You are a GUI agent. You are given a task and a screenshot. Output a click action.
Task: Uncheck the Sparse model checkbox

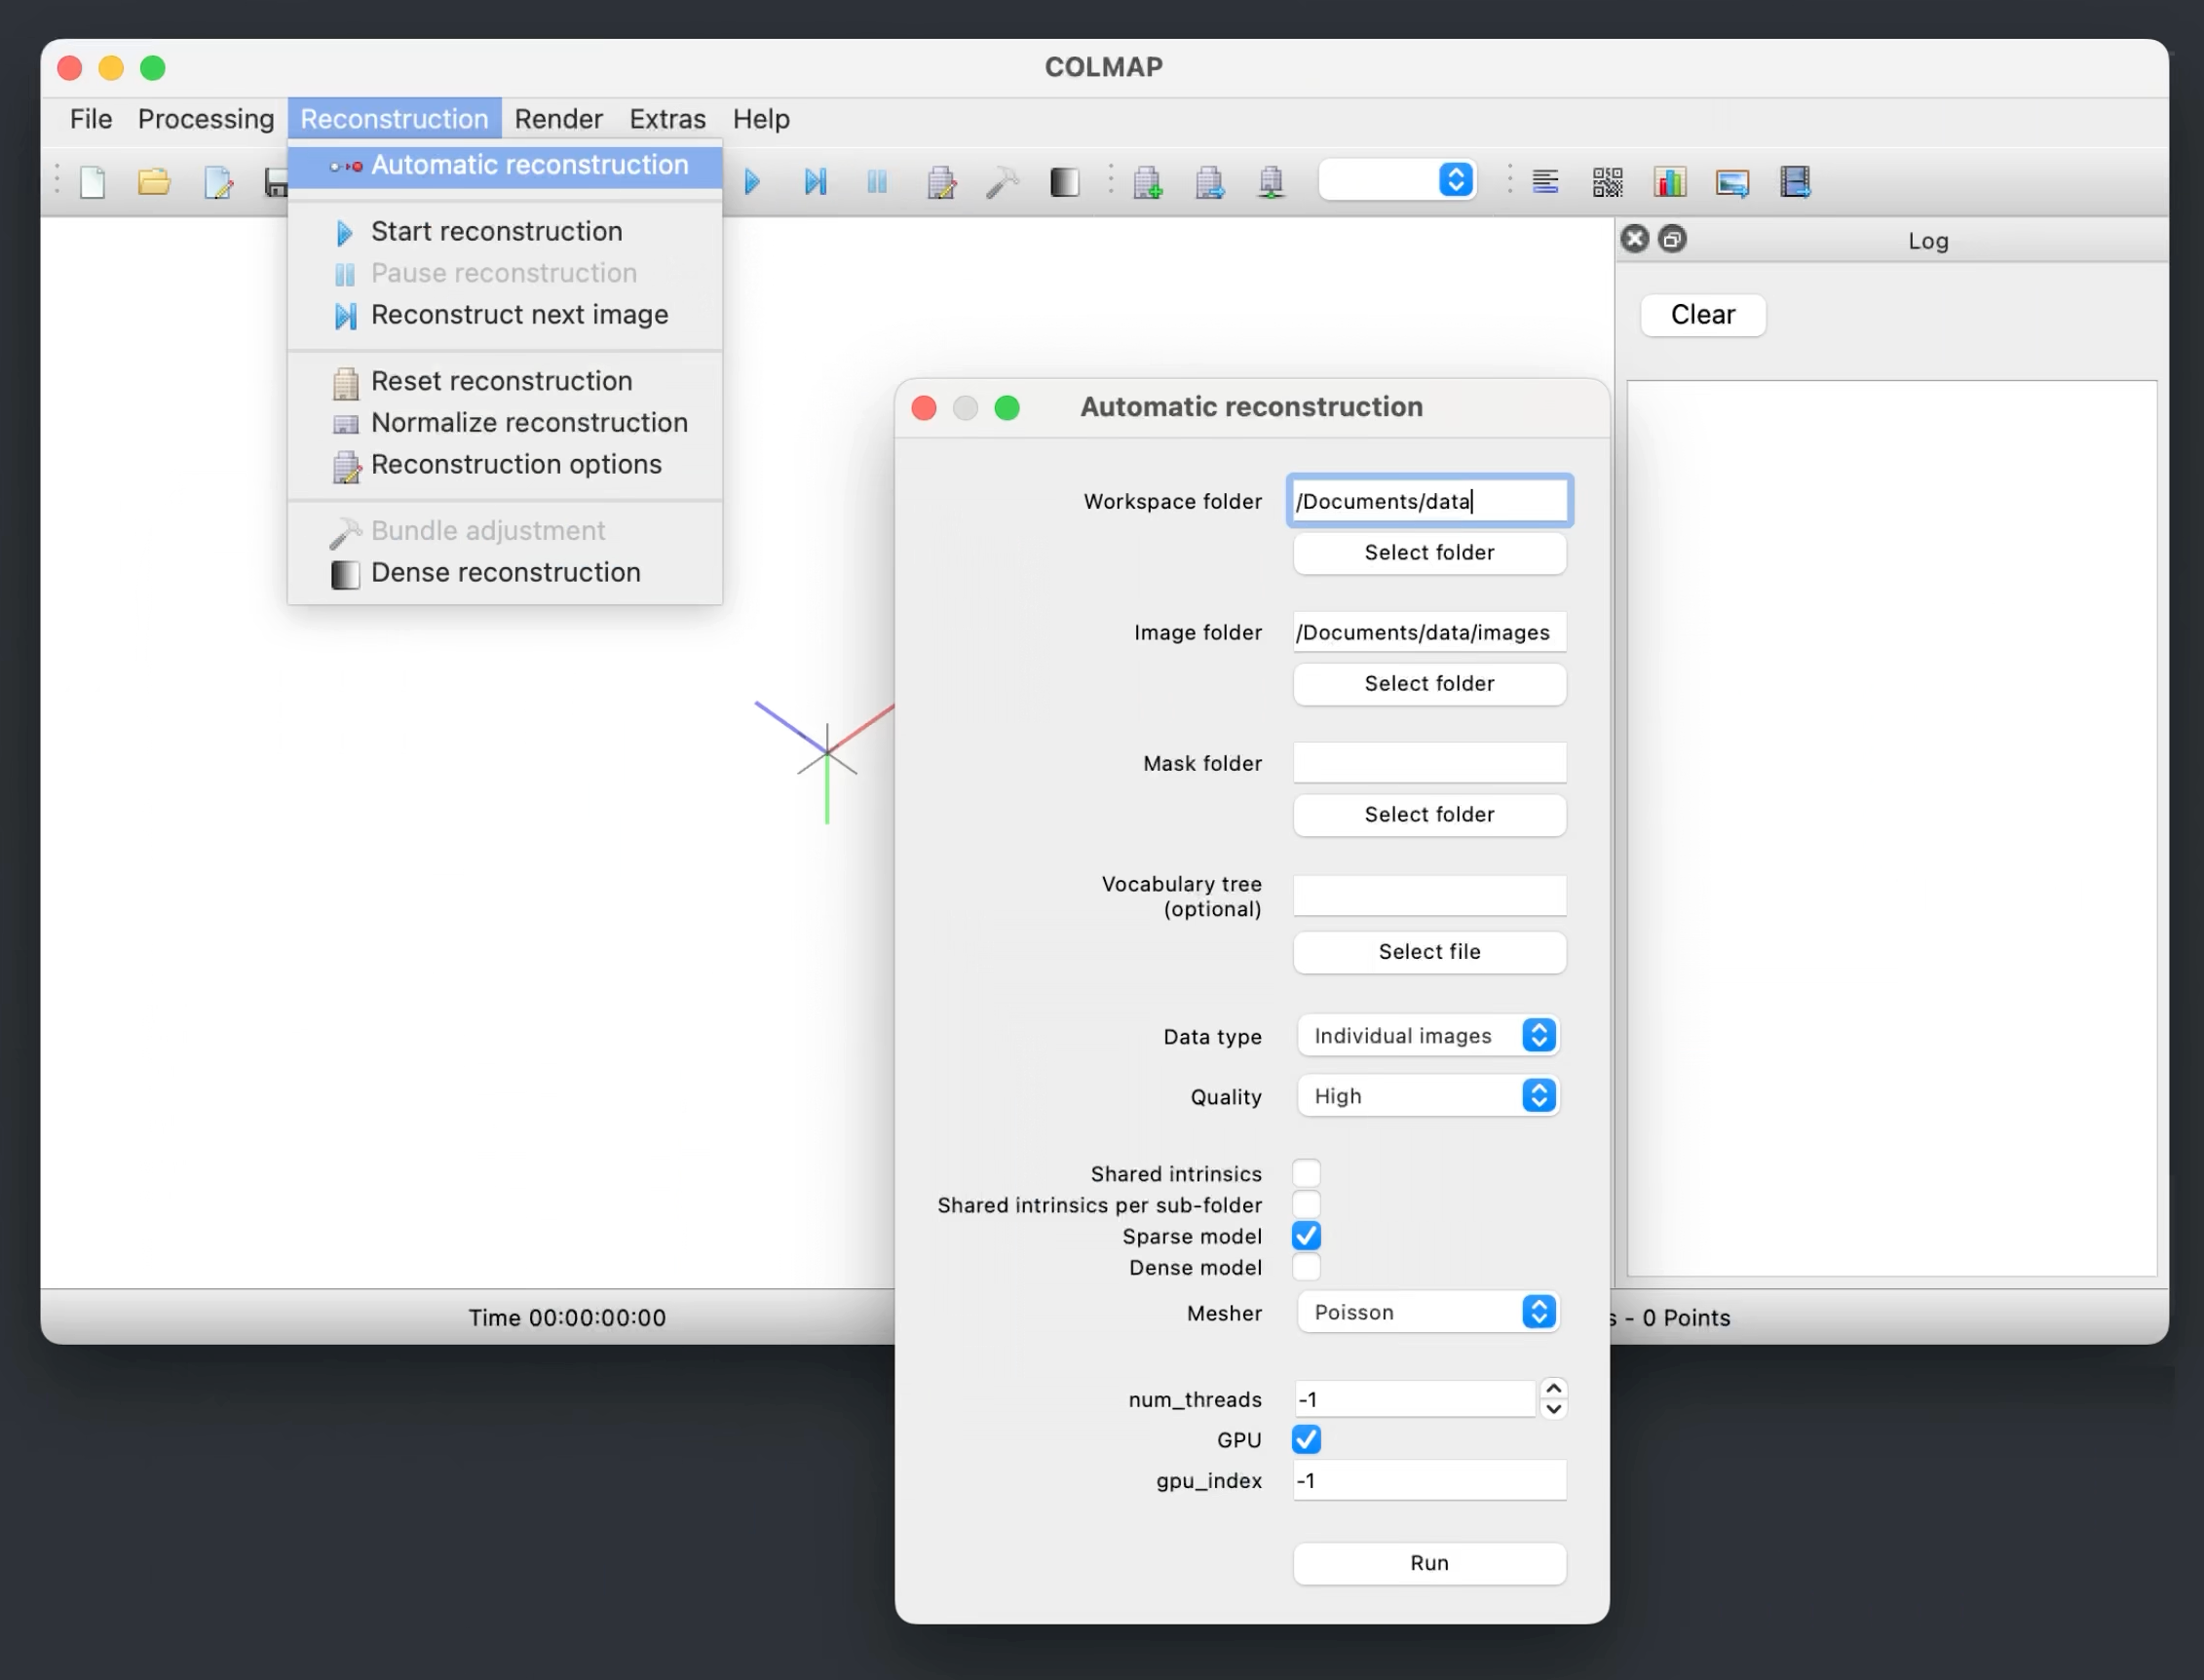pyautogui.click(x=1306, y=1236)
